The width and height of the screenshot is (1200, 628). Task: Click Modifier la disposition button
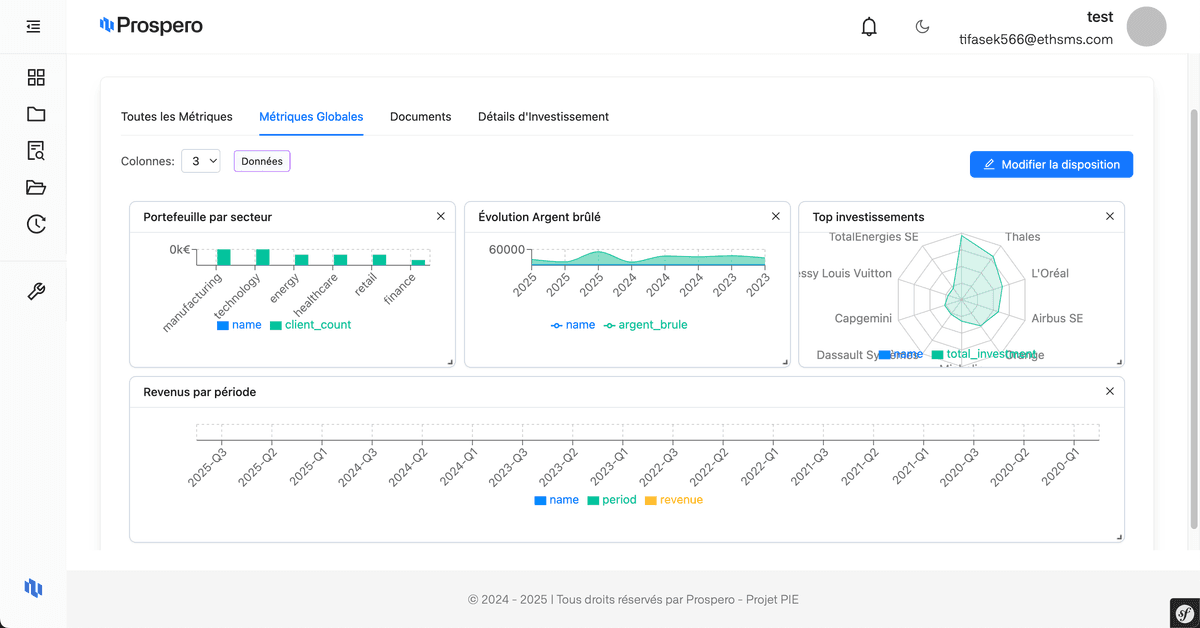[1051, 165]
